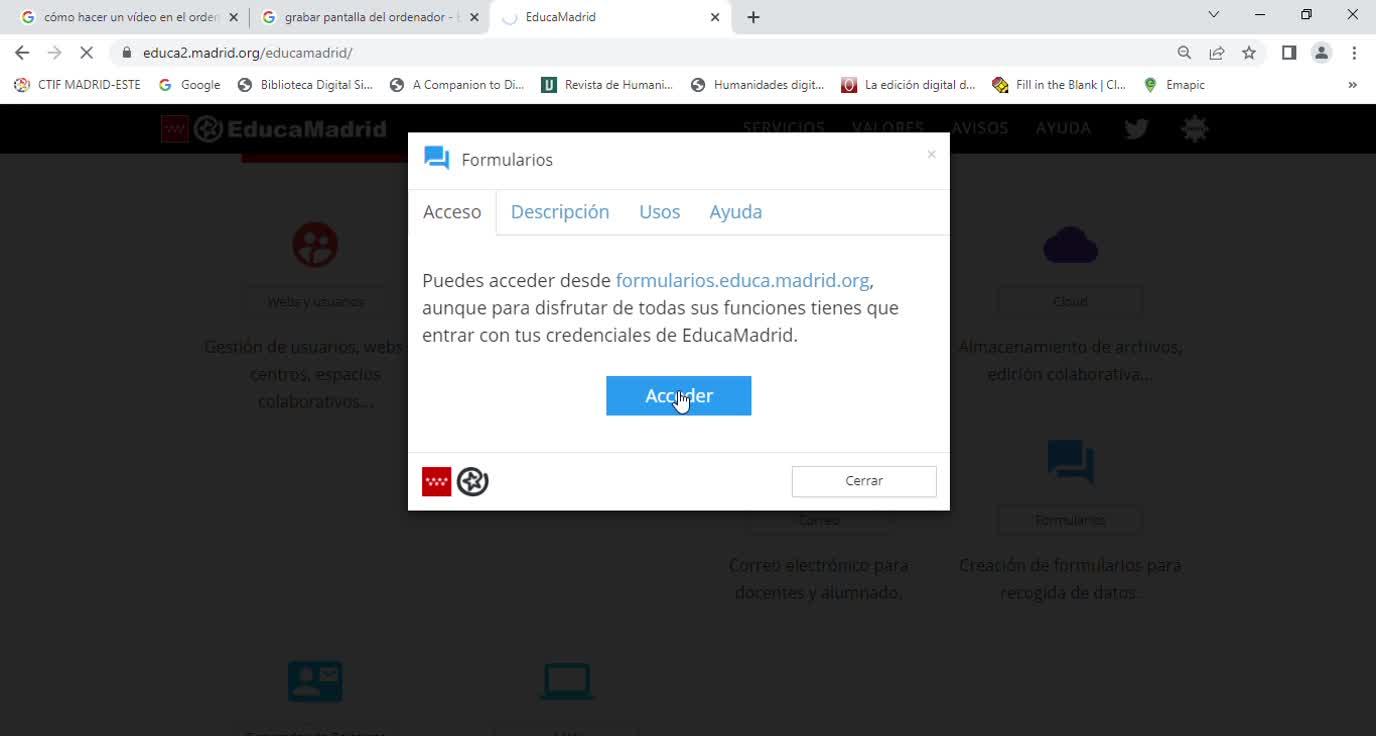This screenshot has width=1376, height=736.
Task: Open the SERVICIOS menu in site header
Action: (783, 128)
